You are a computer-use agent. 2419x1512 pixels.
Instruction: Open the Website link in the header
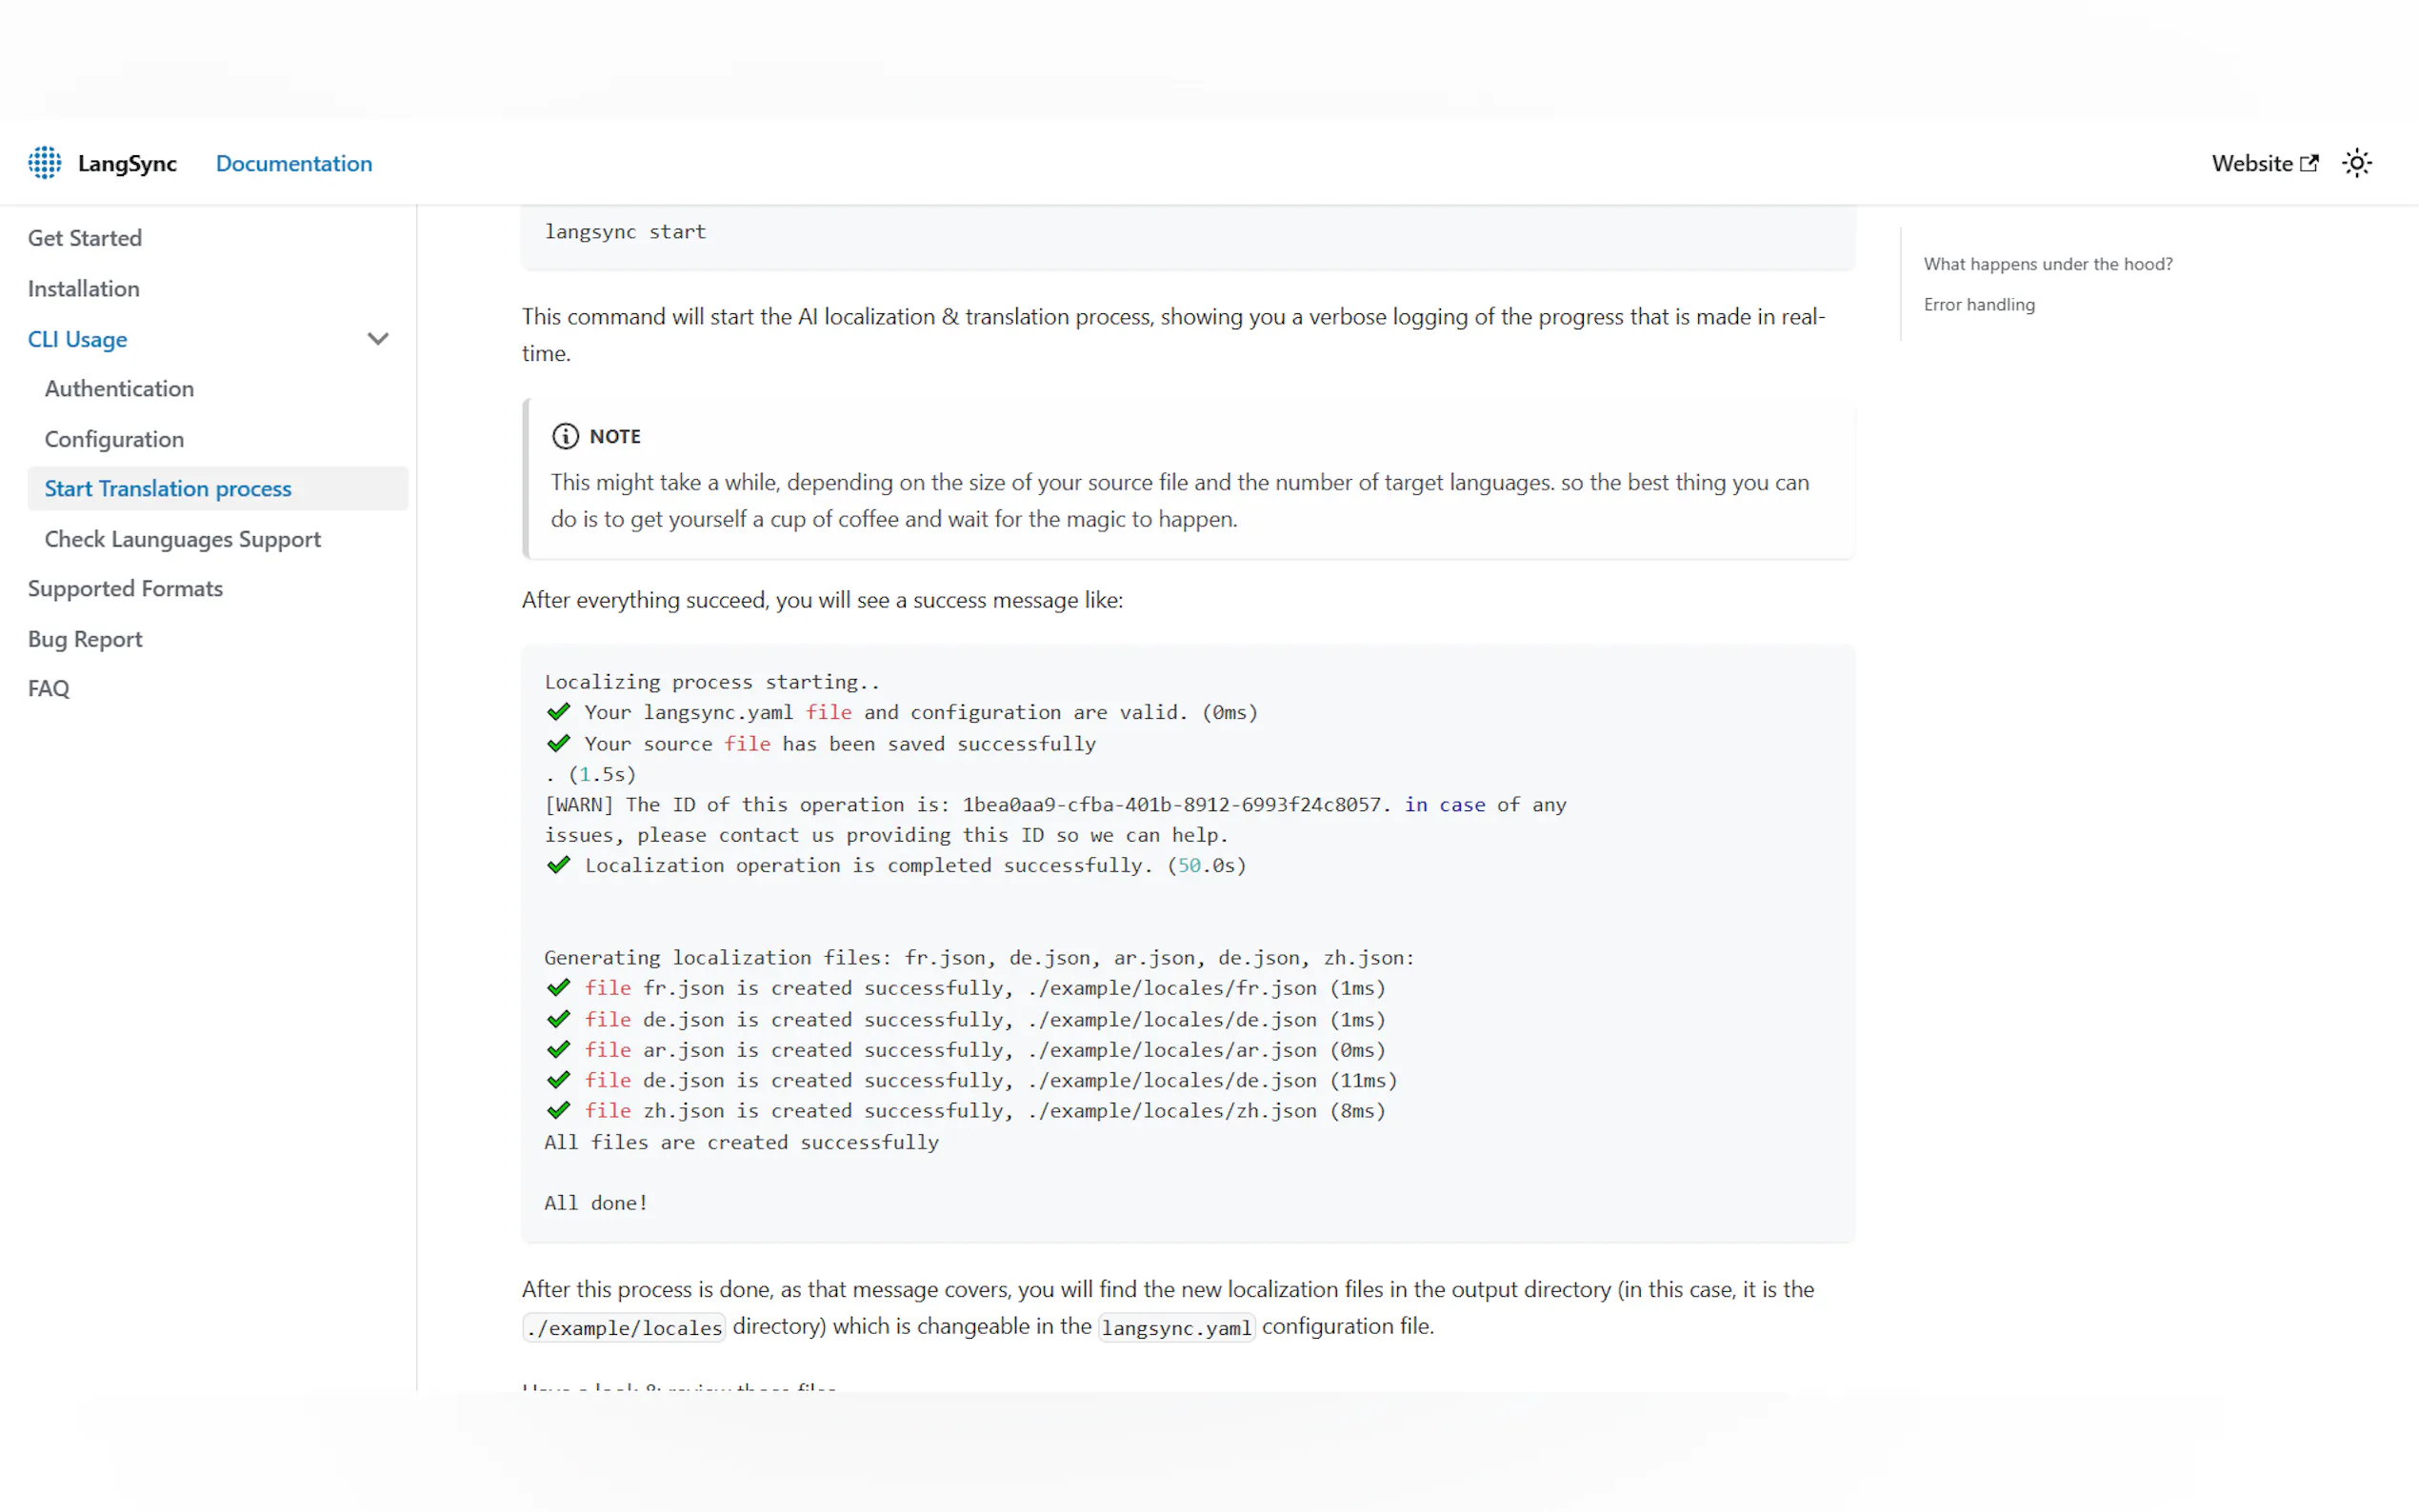pos(2251,163)
